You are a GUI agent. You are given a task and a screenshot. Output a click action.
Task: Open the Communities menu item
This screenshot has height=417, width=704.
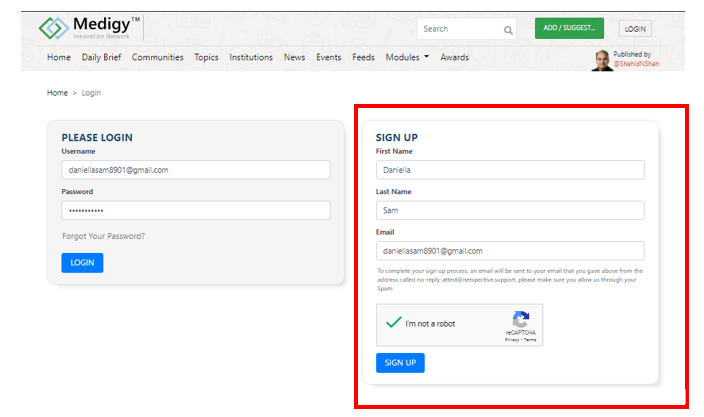[x=157, y=57]
